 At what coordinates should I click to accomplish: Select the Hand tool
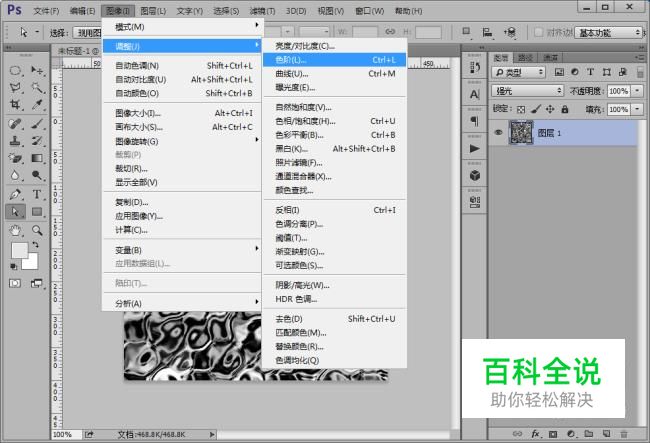pyautogui.click(x=15, y=230)
